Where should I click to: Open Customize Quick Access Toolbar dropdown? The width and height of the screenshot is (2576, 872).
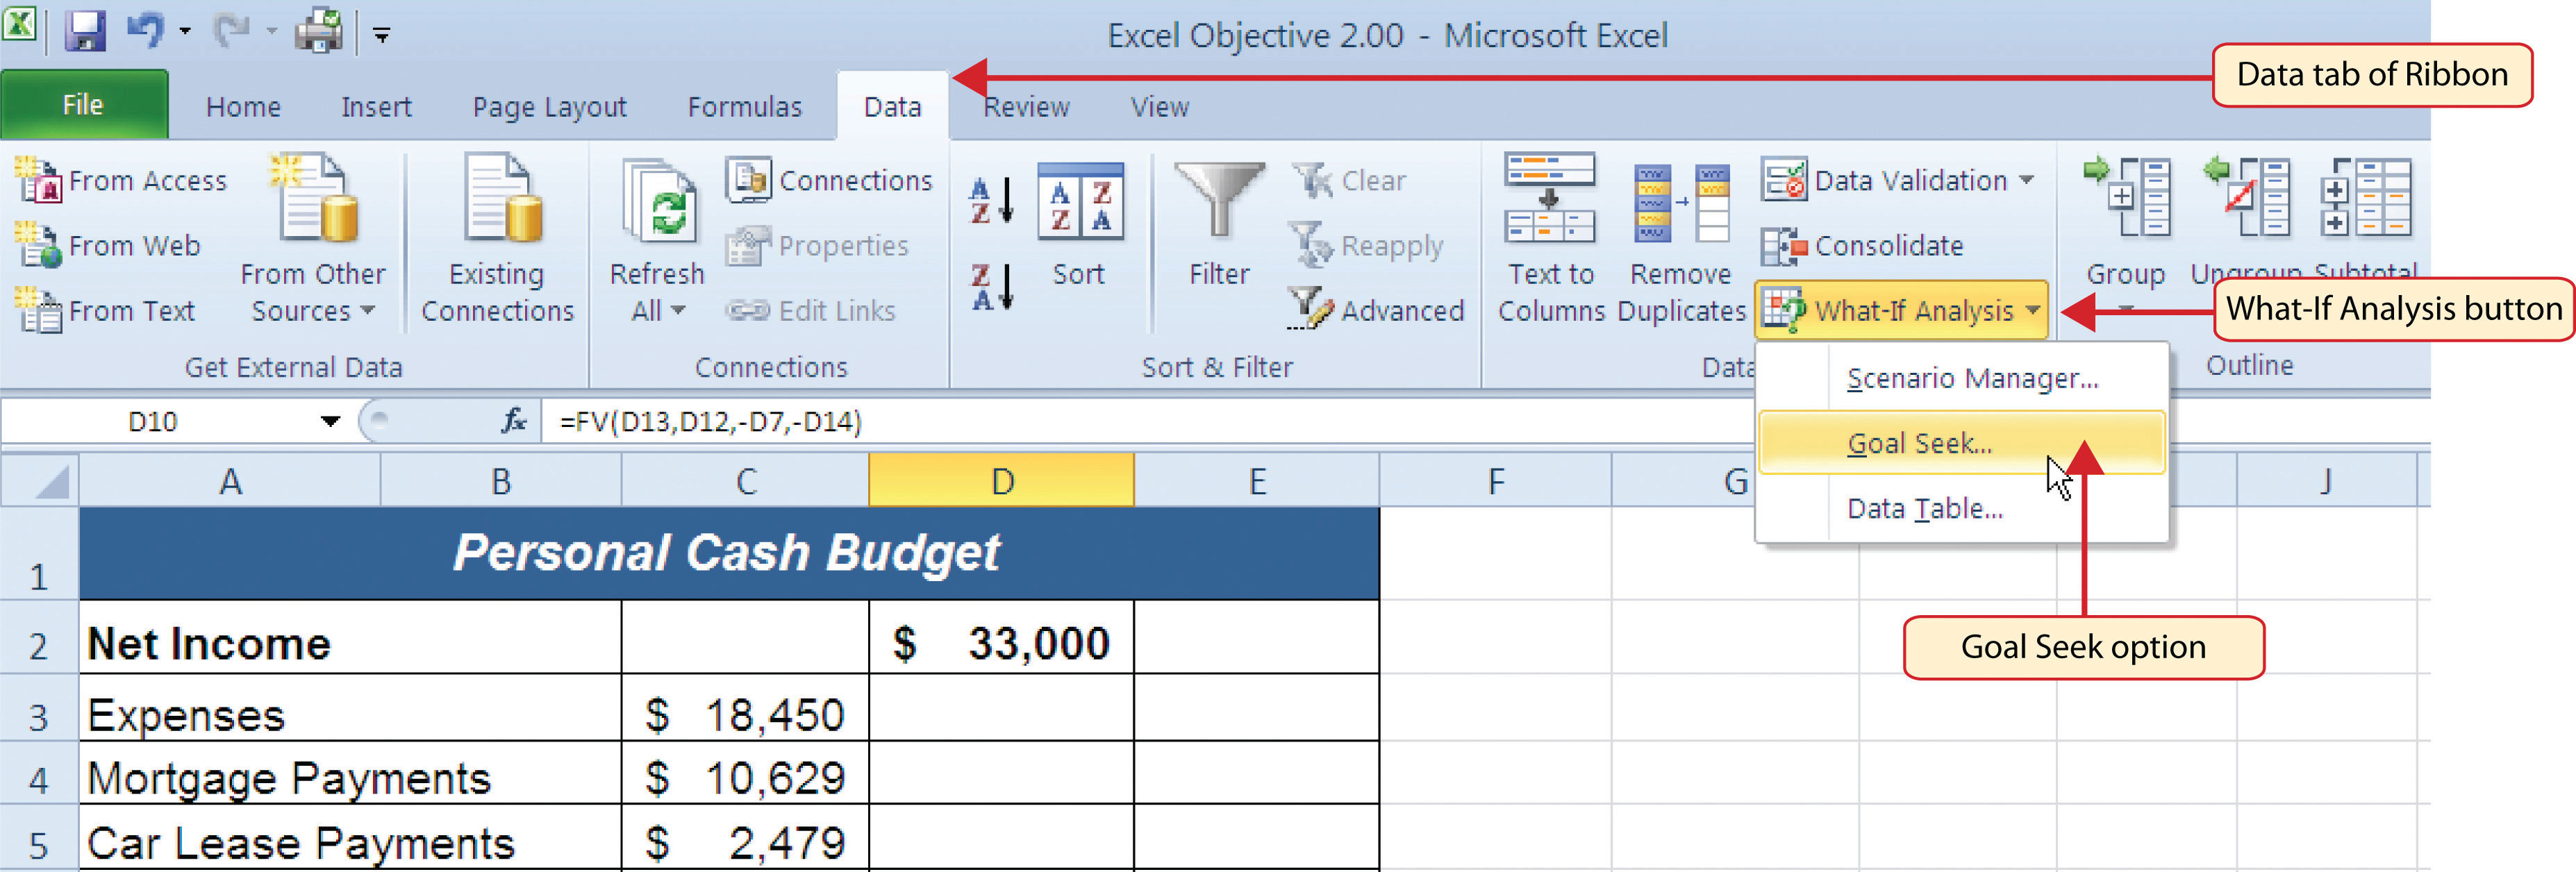[382, 35]
